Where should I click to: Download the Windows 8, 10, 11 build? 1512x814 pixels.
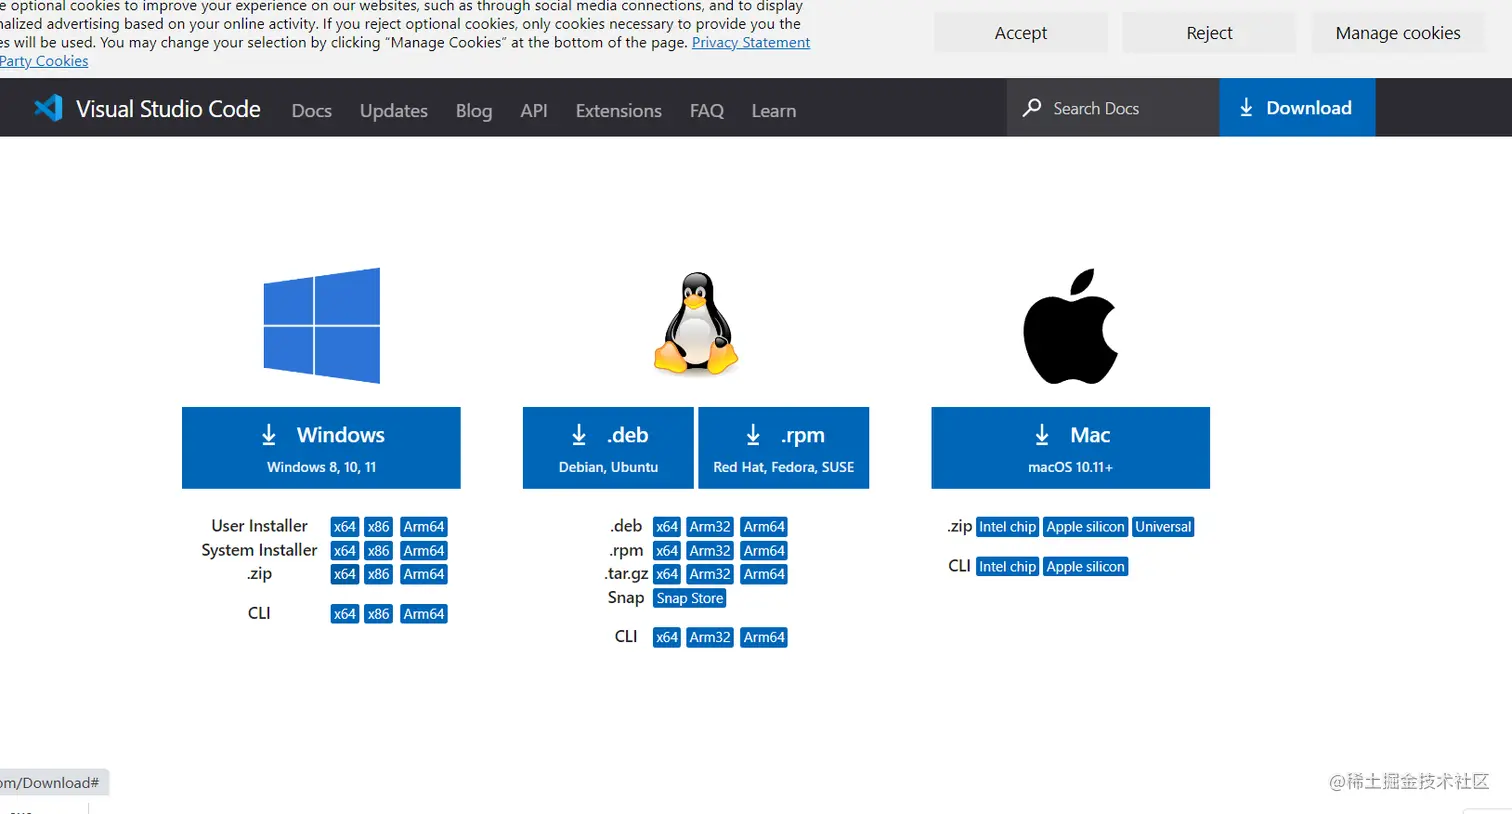321,448
